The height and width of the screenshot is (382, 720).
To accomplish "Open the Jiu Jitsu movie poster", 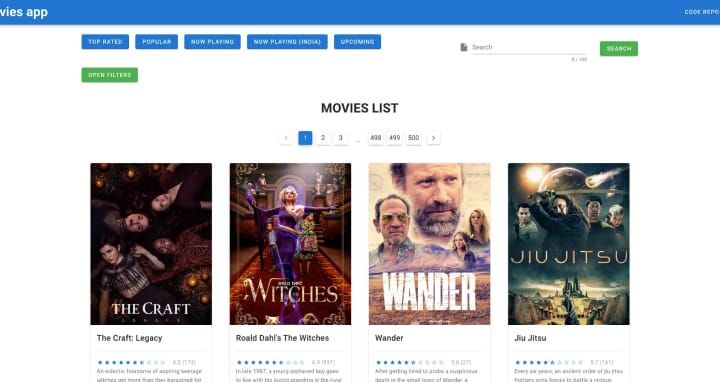I will (x=568, y=244).
